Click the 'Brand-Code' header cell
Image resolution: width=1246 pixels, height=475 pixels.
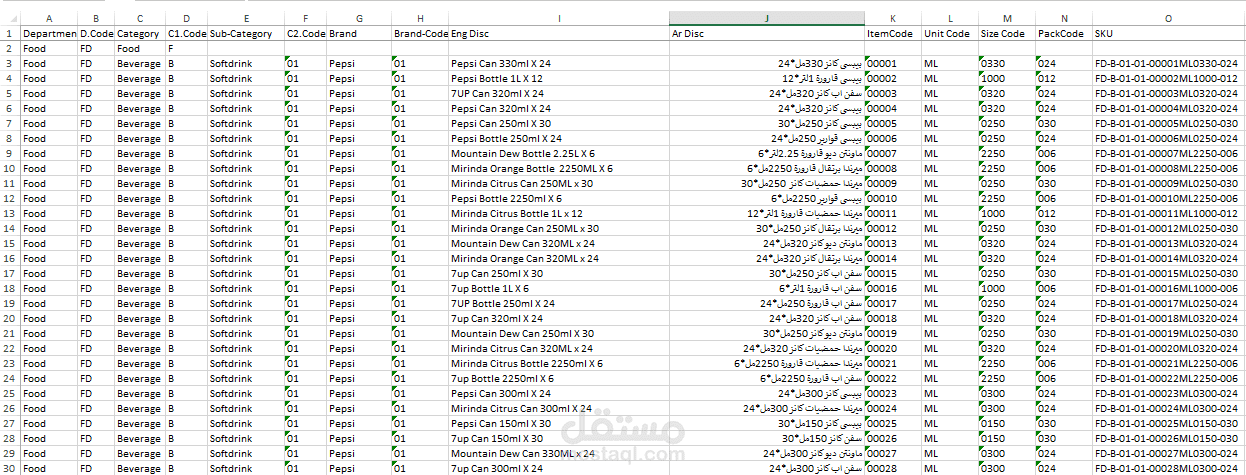(x=420, y=33)
